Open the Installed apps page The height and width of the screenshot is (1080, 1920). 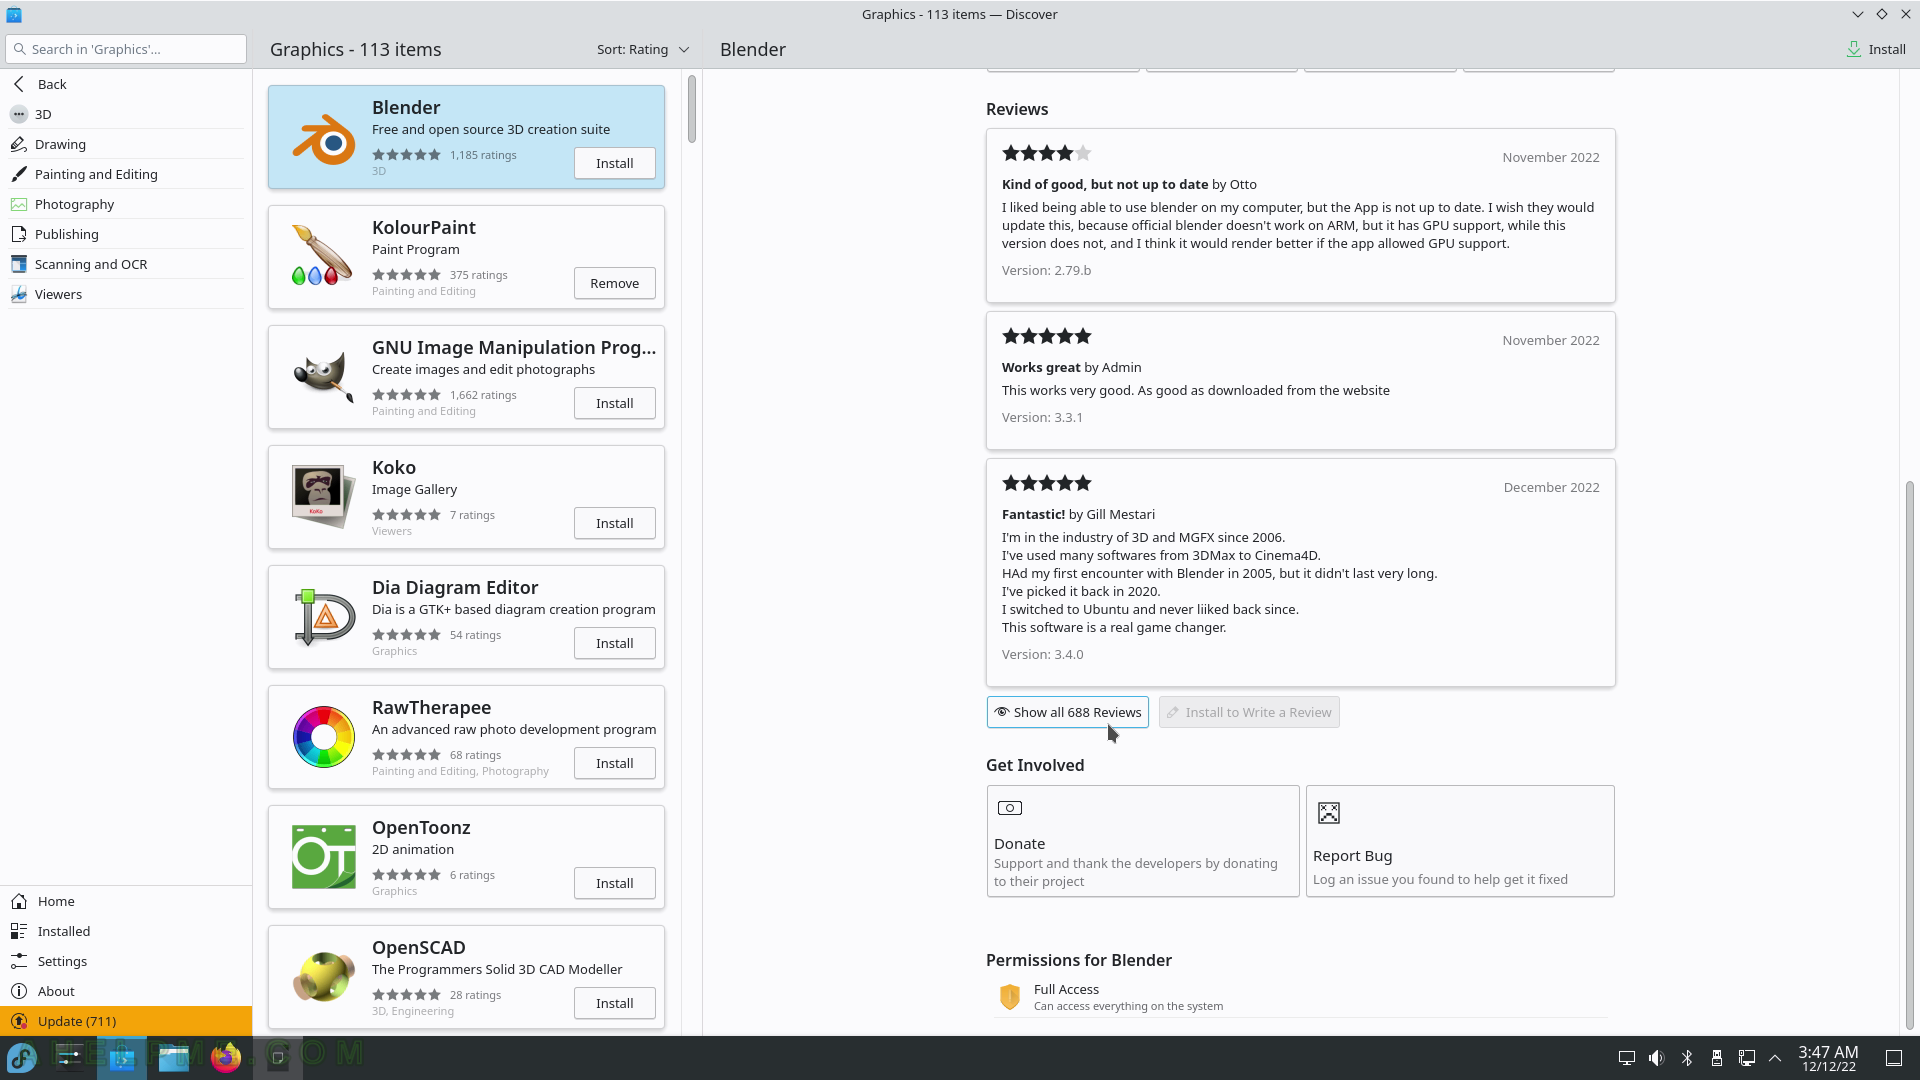click(x=126, y=931)
